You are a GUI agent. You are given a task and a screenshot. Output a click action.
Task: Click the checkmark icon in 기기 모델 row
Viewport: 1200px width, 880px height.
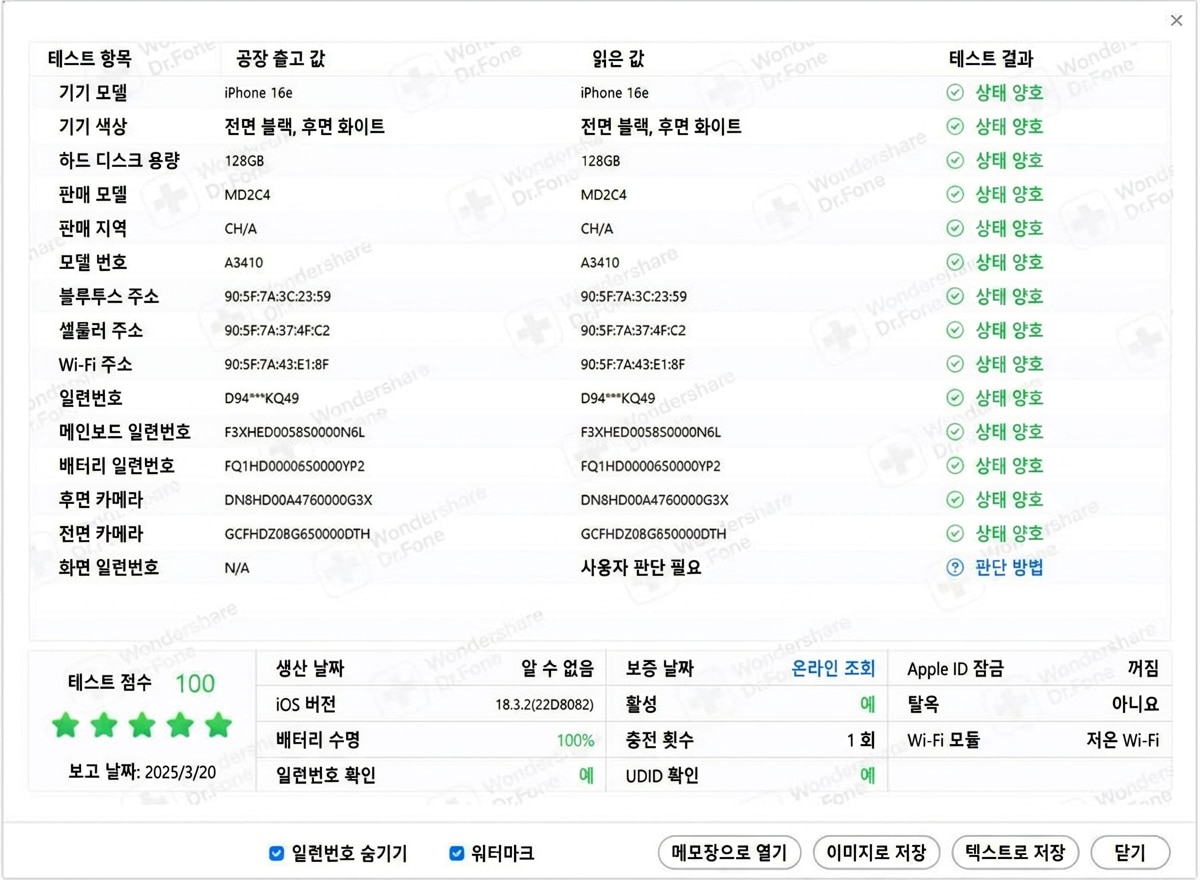pos(955,93)
